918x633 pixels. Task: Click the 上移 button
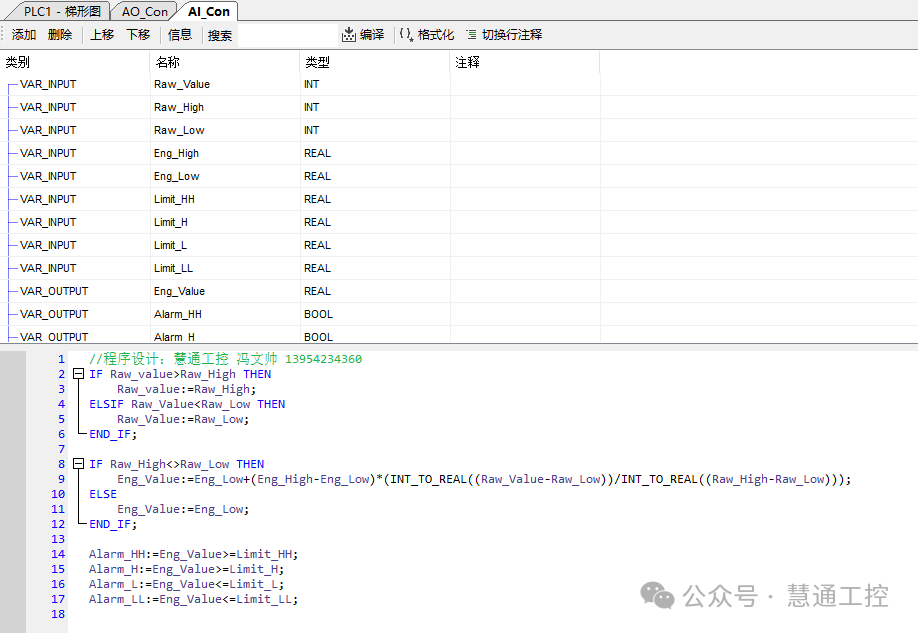pyautogui.click(x=102, y=35)
